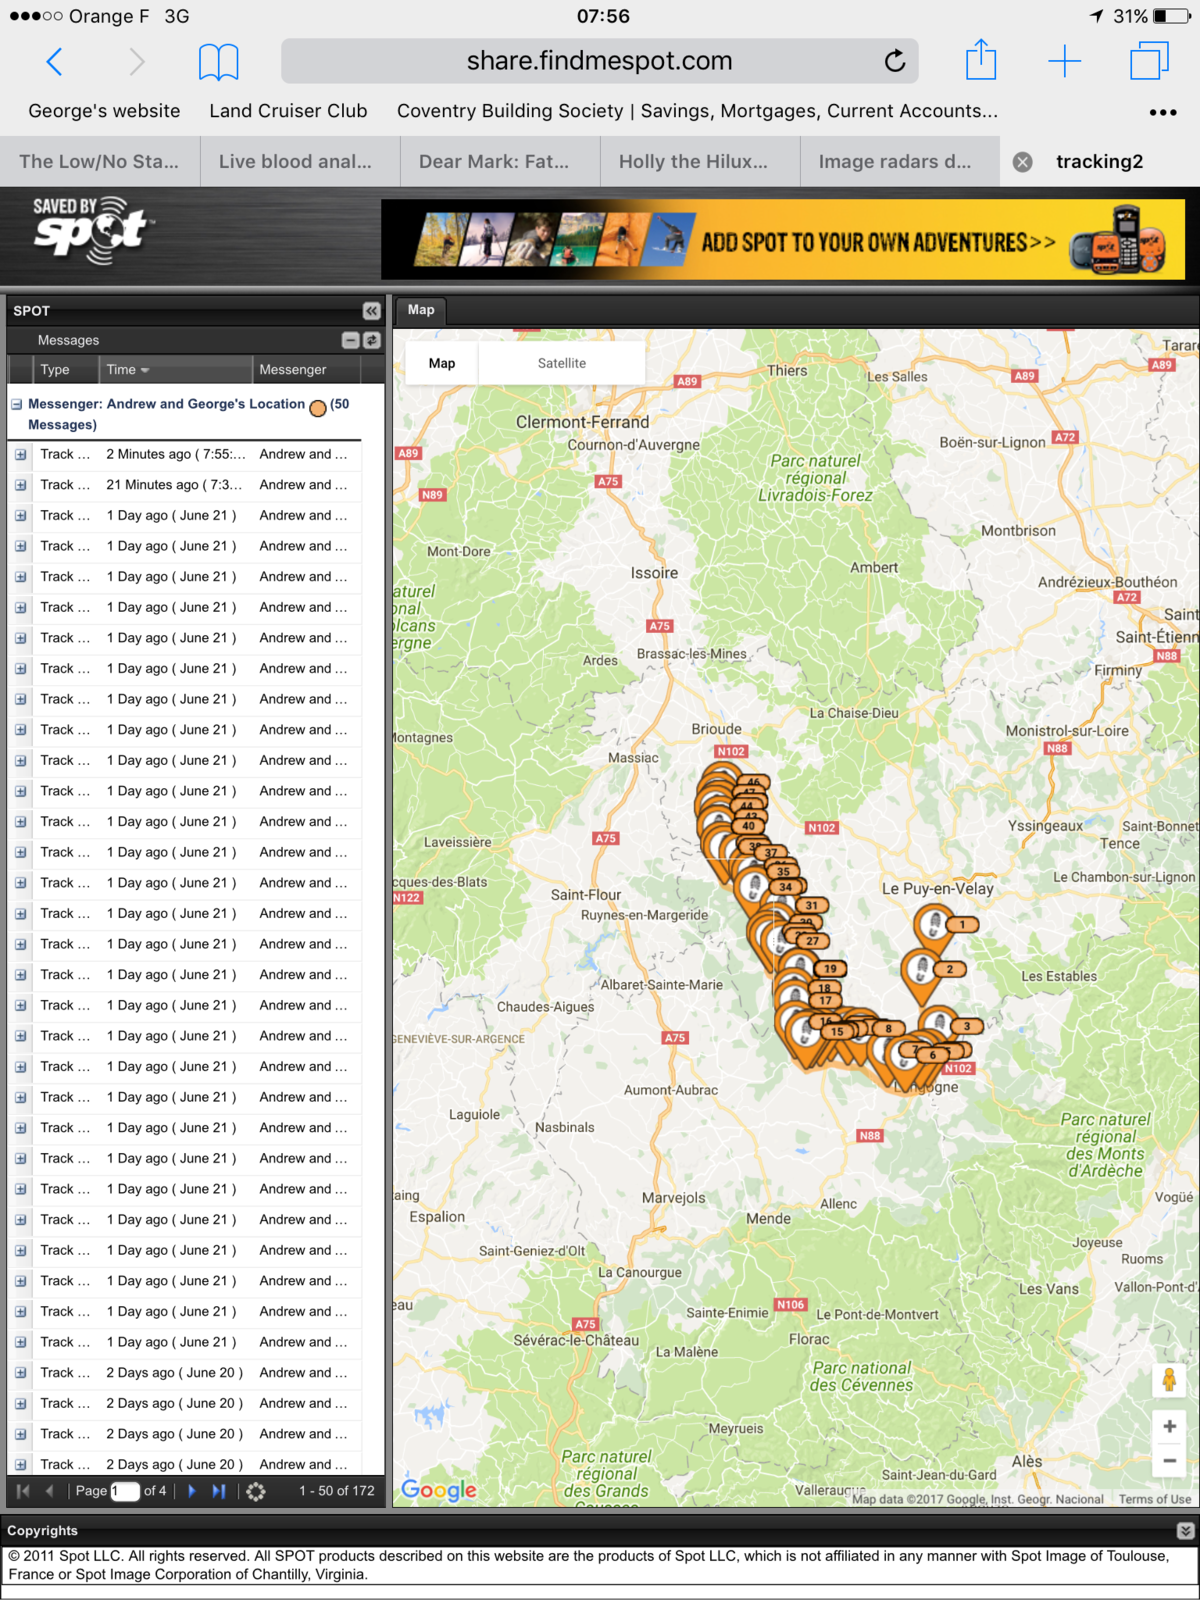Select the 2 Minutes ago track time

point(175,454)
